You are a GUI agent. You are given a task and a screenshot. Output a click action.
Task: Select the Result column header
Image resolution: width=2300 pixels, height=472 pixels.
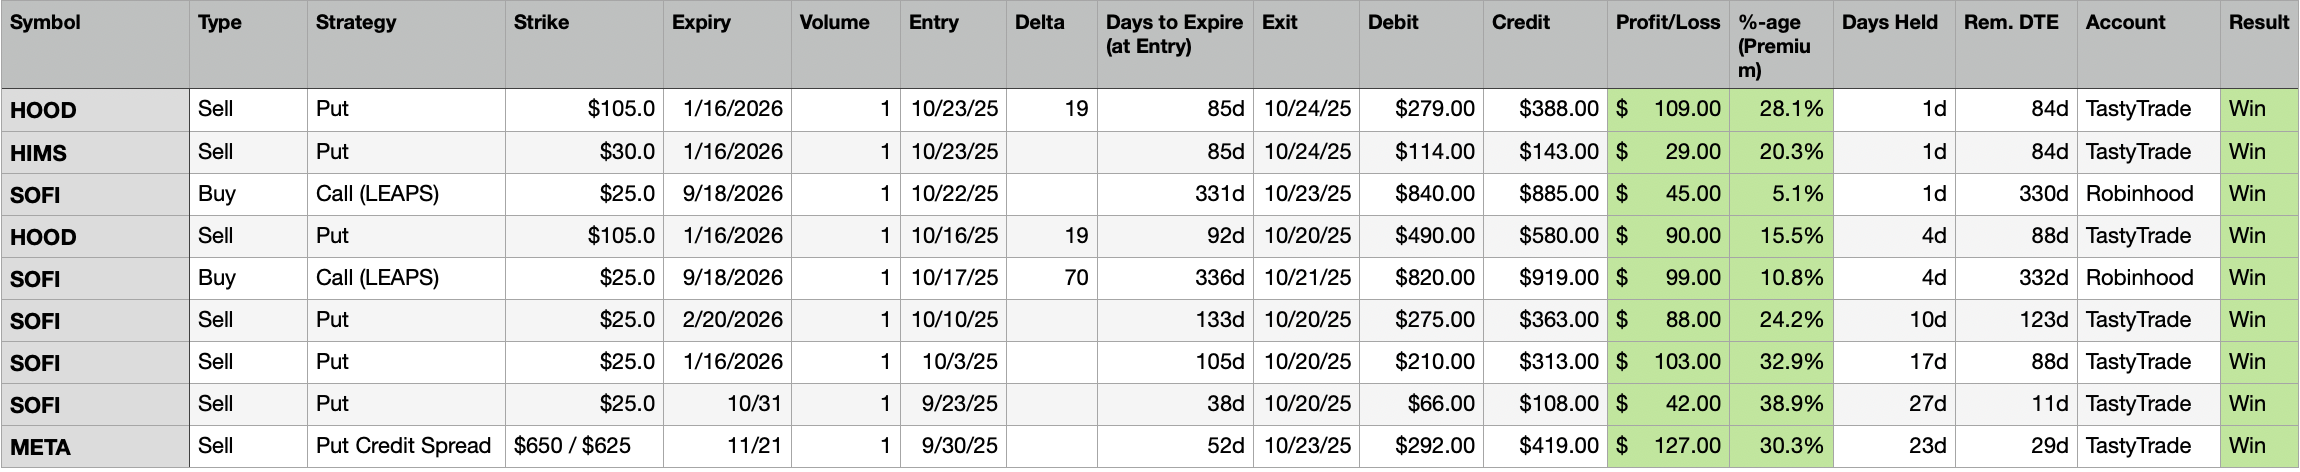(x=2258, y=22)
